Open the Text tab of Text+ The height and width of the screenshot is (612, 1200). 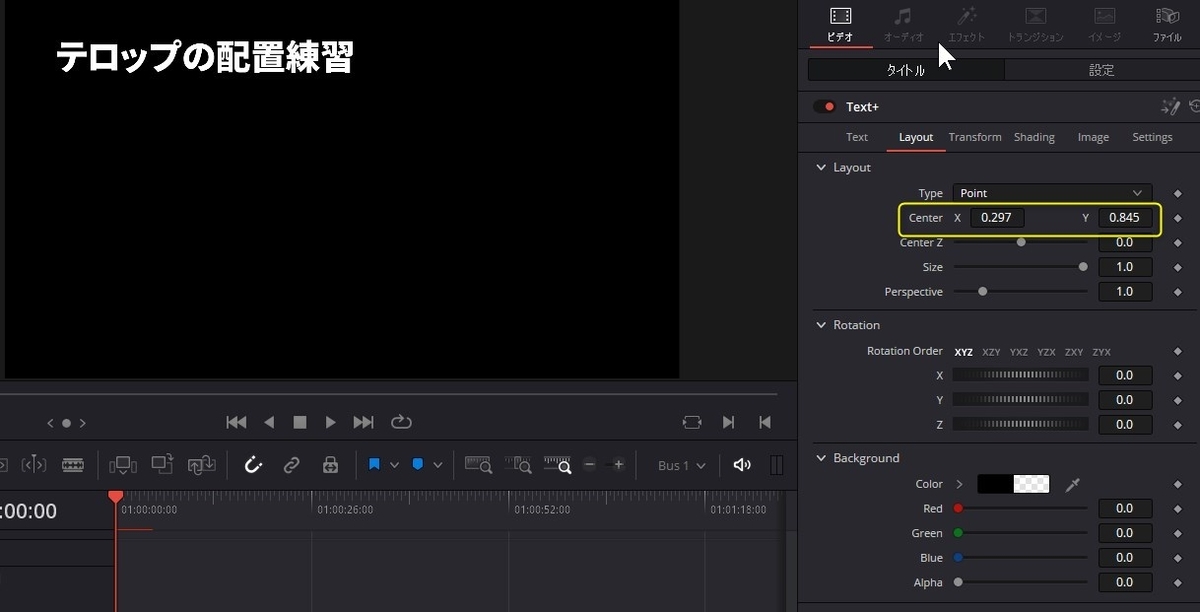857,137
